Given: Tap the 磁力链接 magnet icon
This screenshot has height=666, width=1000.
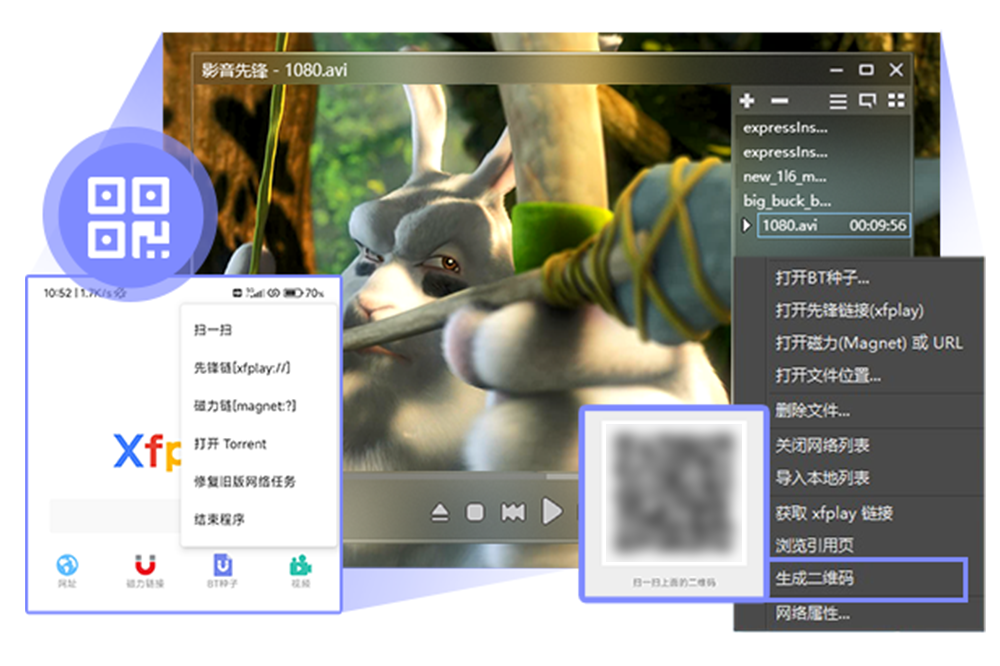Looking at the screenshot, I should [145, 565].
